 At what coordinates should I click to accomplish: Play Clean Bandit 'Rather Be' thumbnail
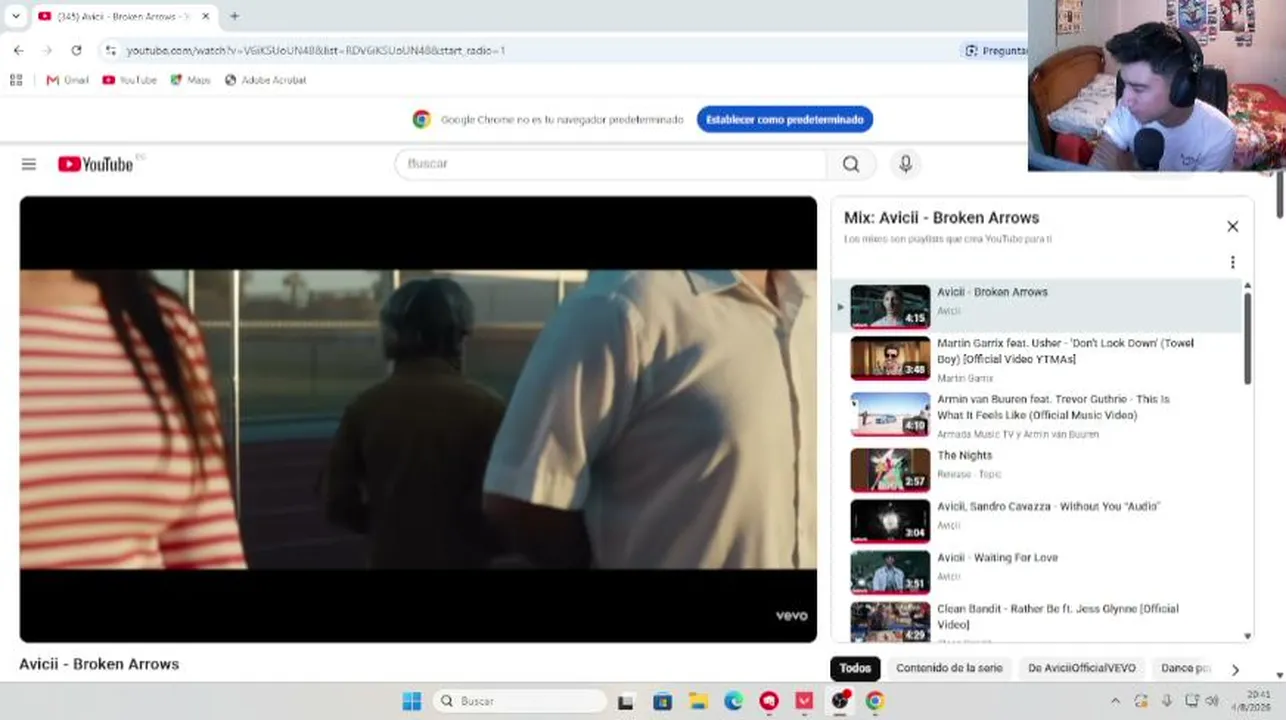(890, 622)
